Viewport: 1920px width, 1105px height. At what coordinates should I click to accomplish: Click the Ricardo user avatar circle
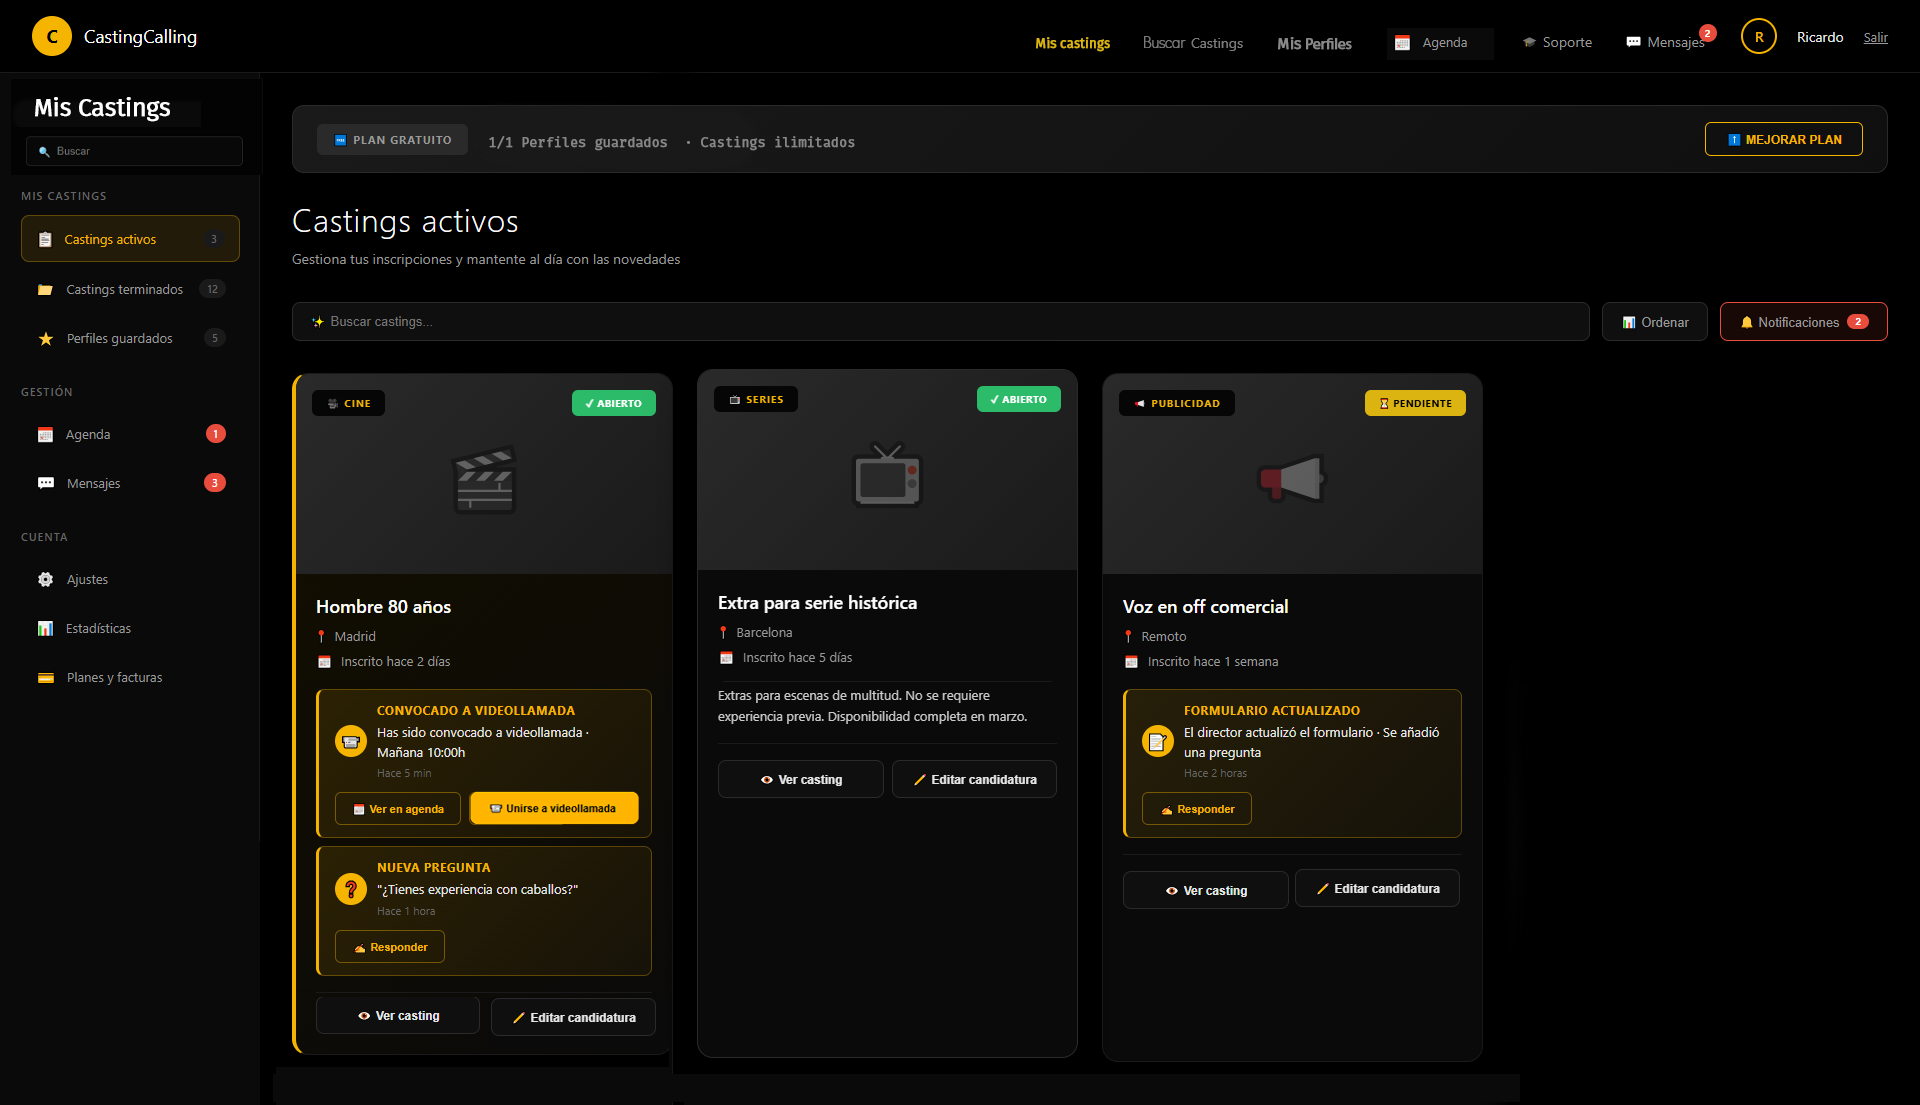coord(1758,37)
